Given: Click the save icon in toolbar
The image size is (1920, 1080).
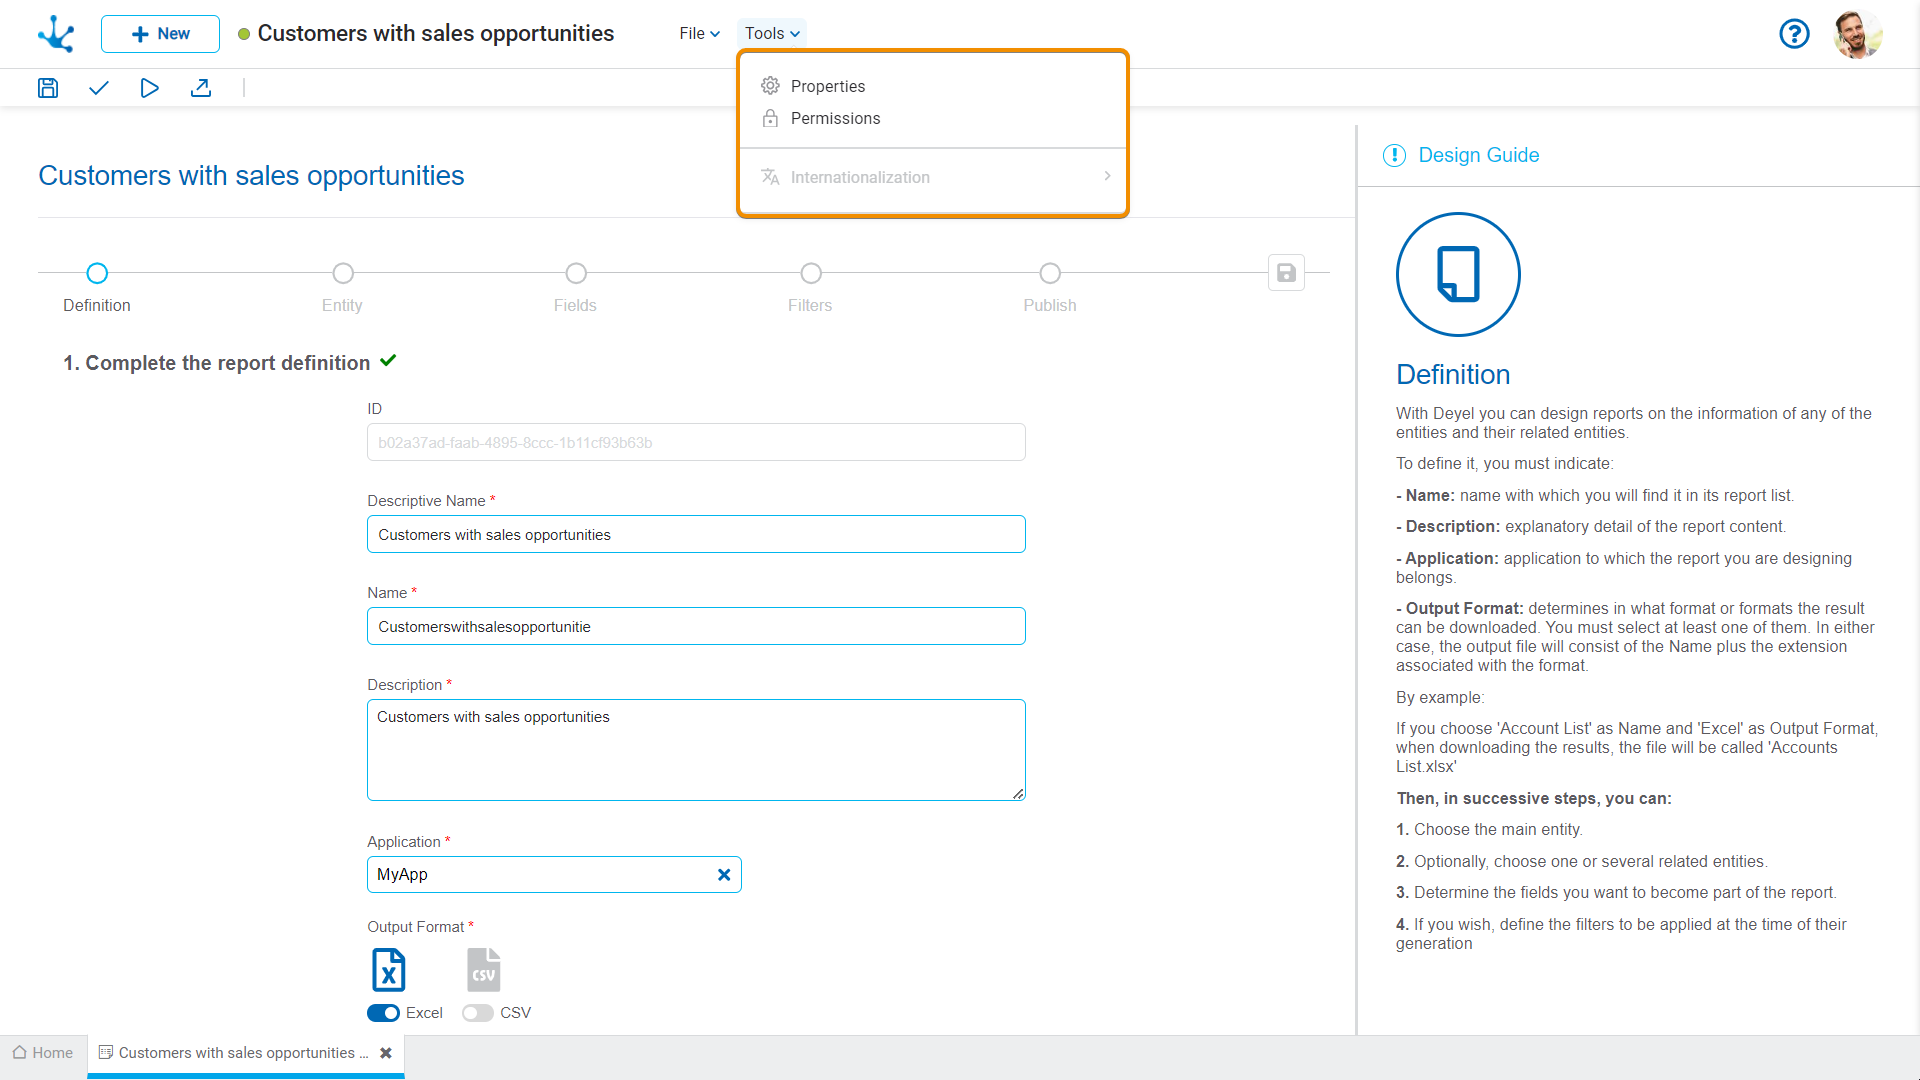Looking at the screenshot, I should coord(48,88).
